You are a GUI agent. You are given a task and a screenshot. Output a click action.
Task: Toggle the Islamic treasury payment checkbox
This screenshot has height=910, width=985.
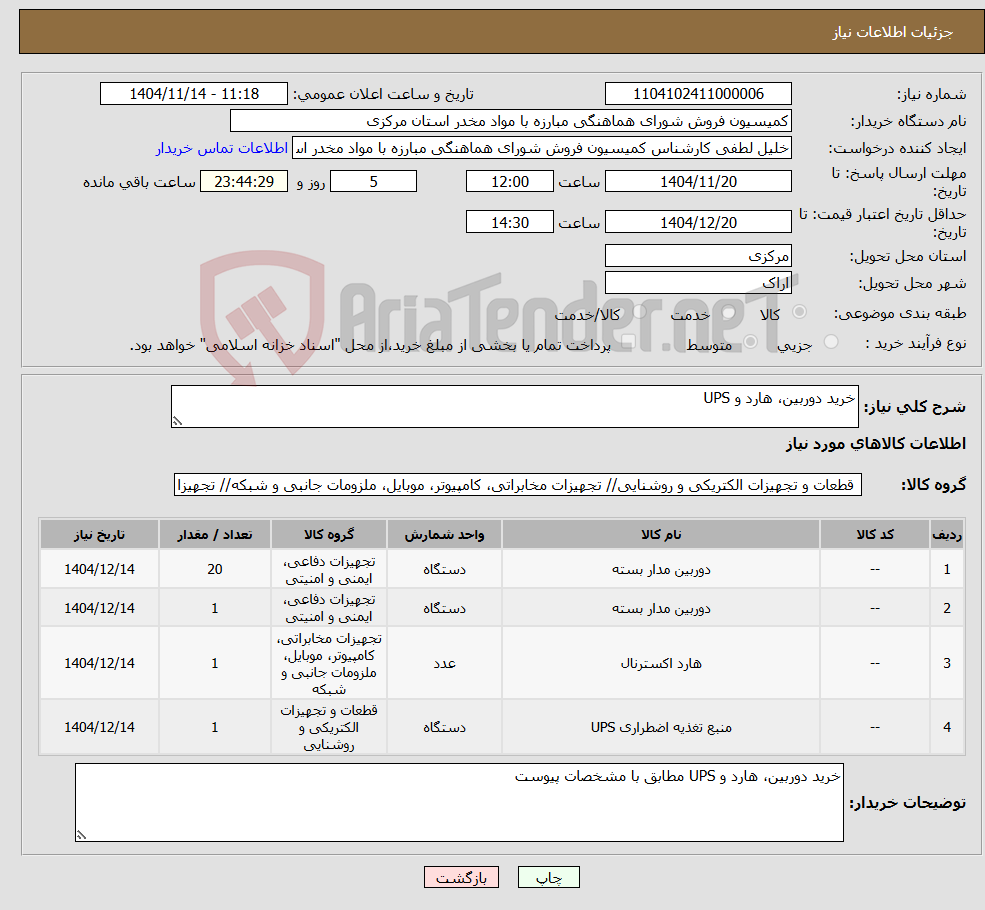coord(628,342)
